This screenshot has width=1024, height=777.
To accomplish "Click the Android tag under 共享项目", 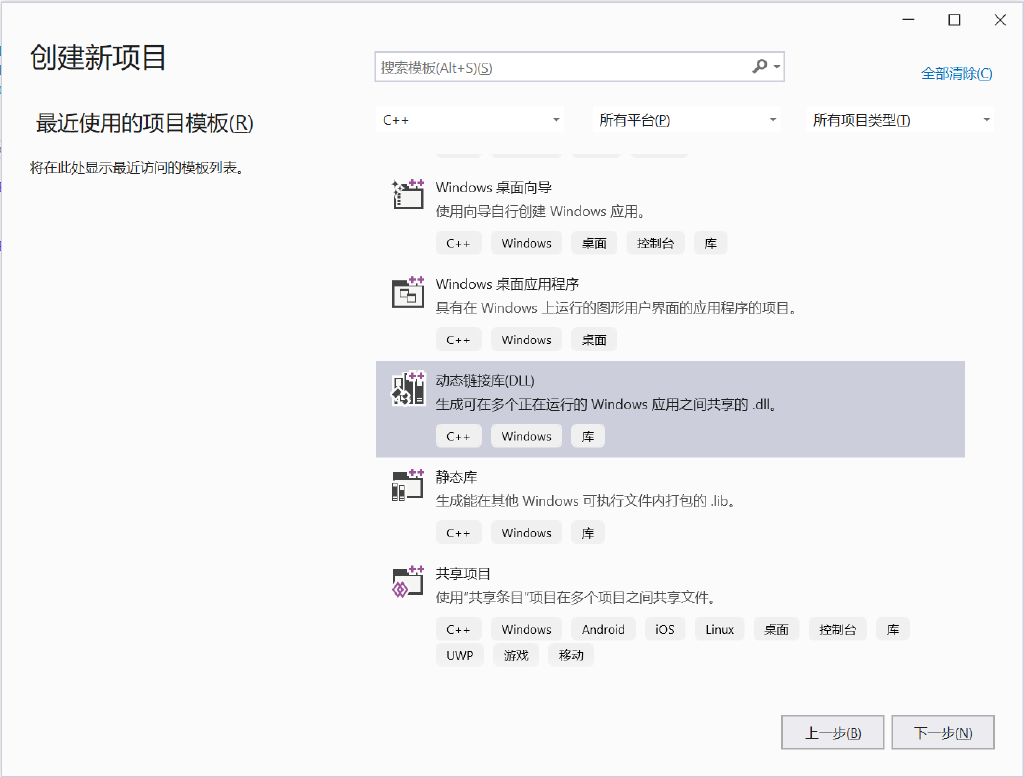I will point(603,628).
